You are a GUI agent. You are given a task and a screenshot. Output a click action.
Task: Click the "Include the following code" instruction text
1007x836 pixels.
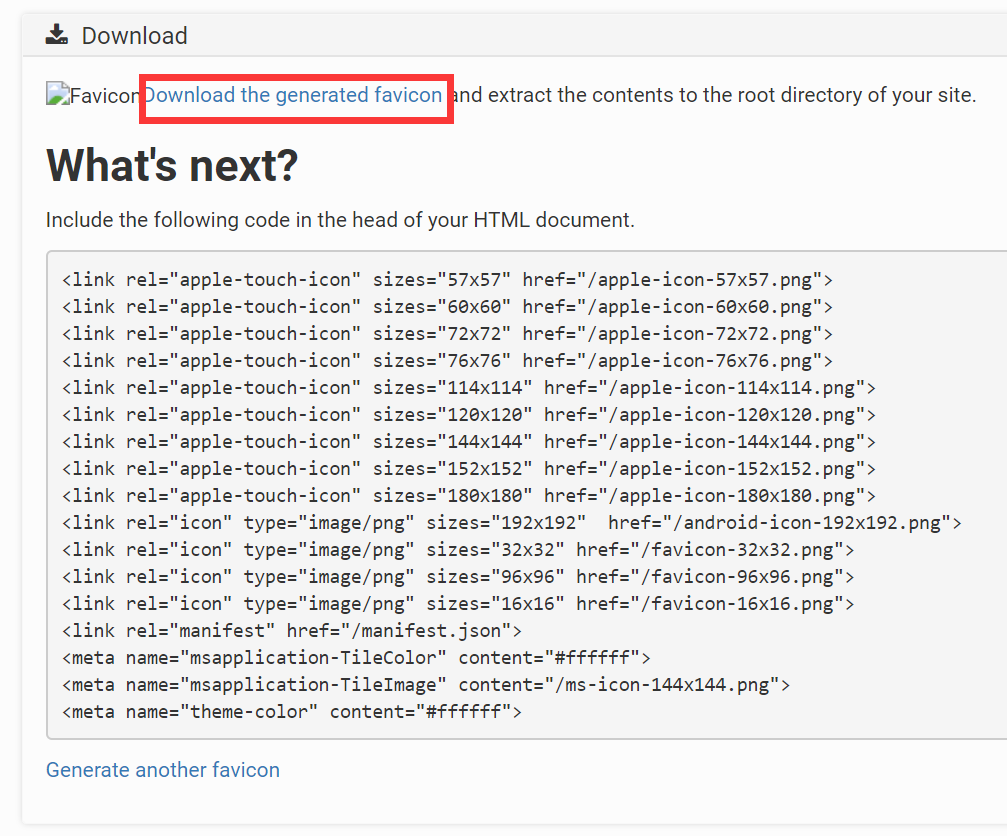point(340,220)
